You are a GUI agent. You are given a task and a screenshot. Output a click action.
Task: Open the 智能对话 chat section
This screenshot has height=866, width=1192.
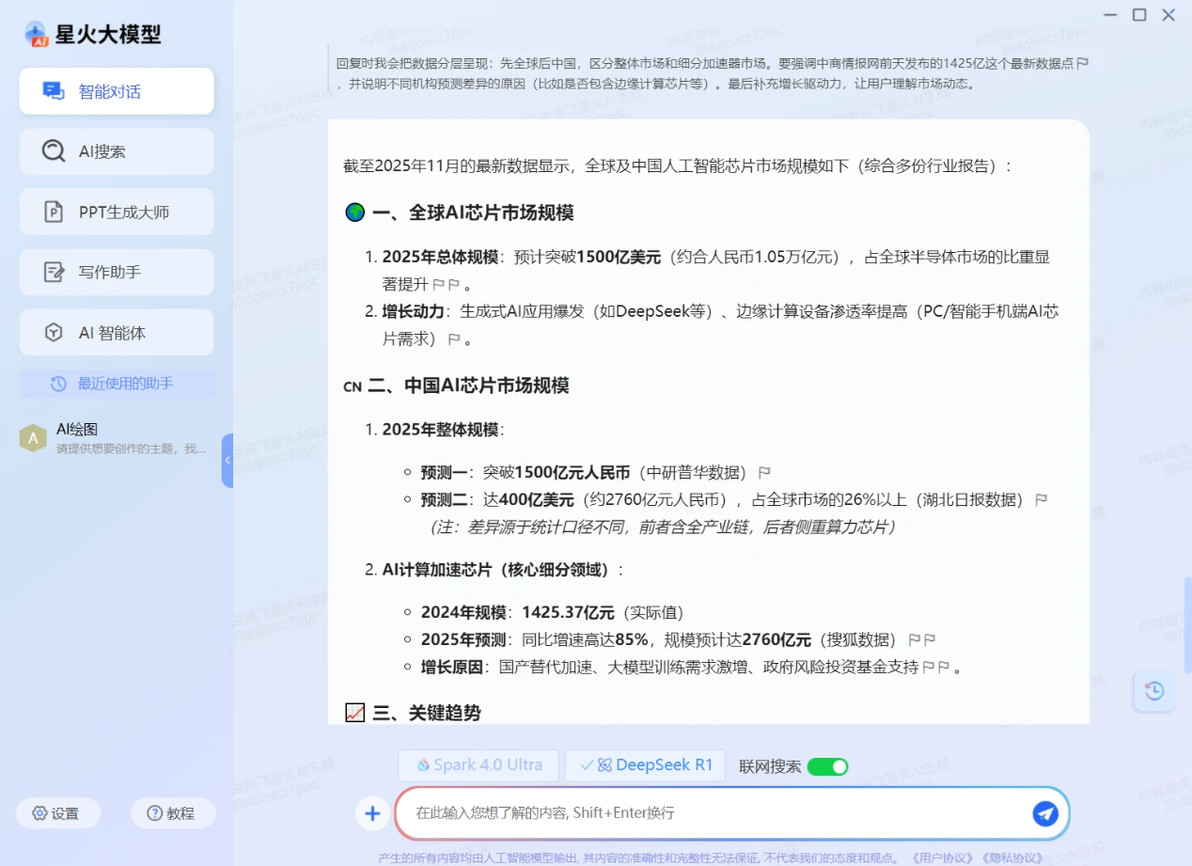click(116, 91)
